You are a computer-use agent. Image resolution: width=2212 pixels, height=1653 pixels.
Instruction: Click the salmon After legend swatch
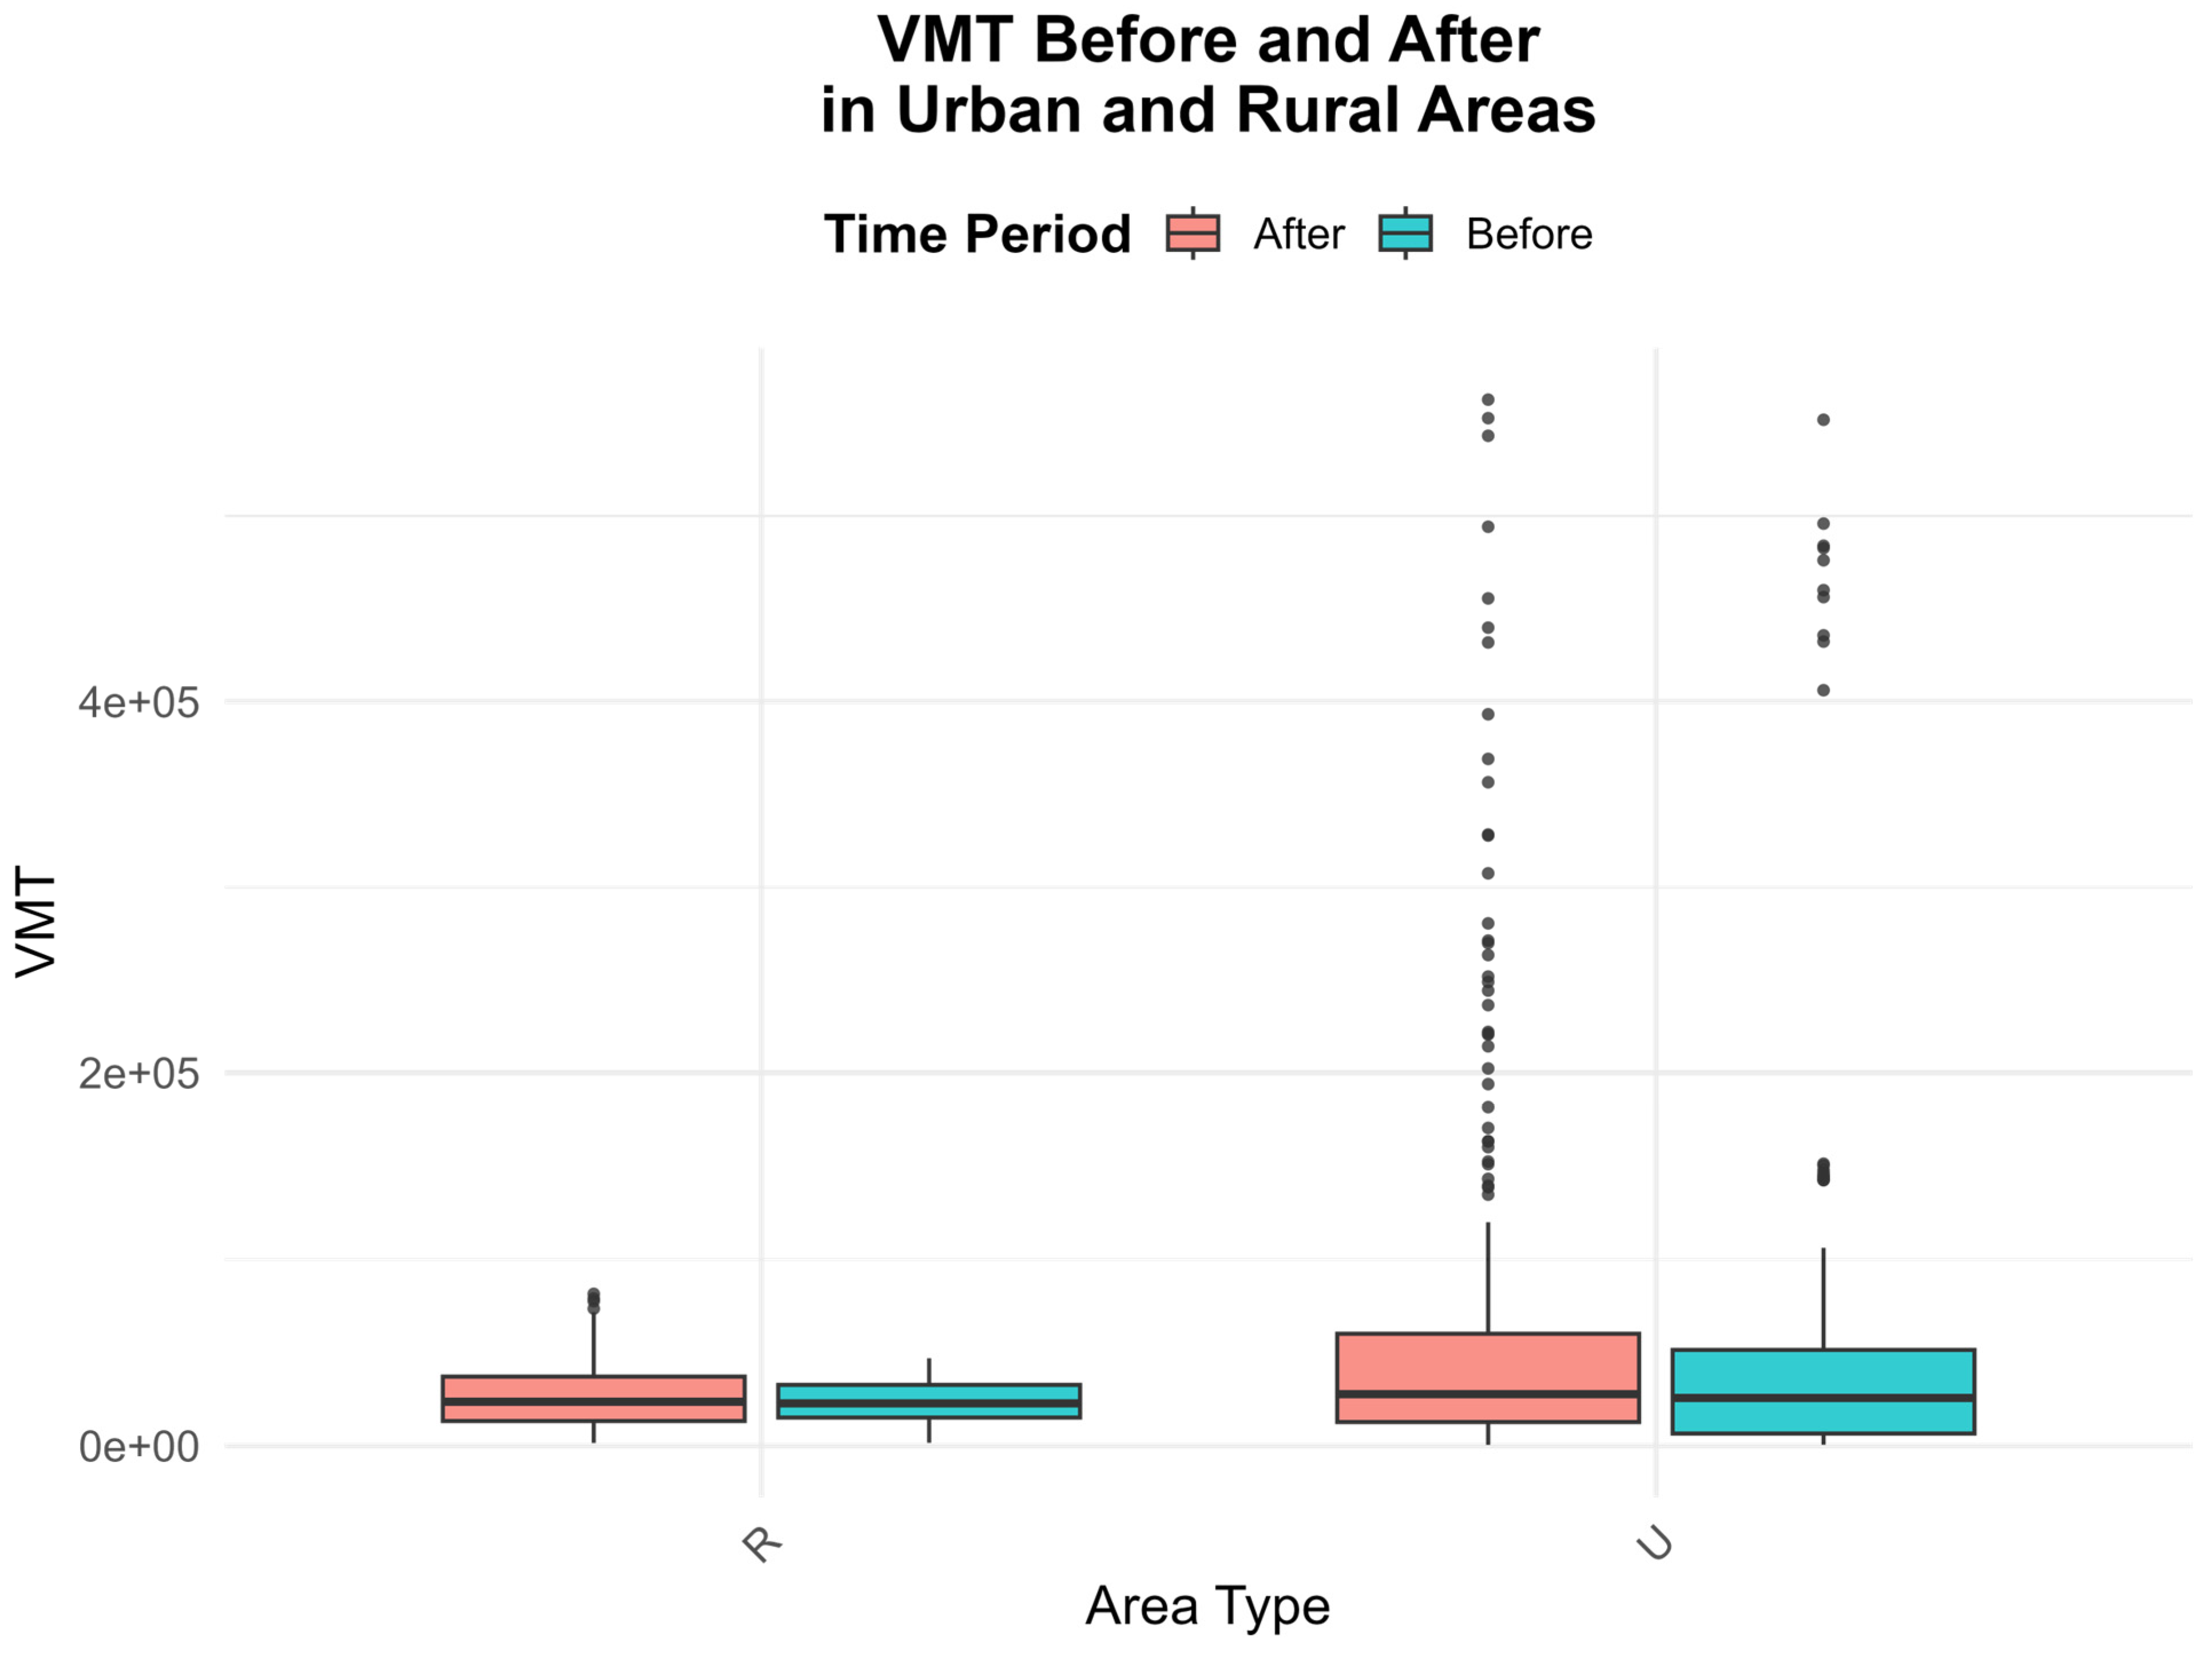coord(1192,234)
